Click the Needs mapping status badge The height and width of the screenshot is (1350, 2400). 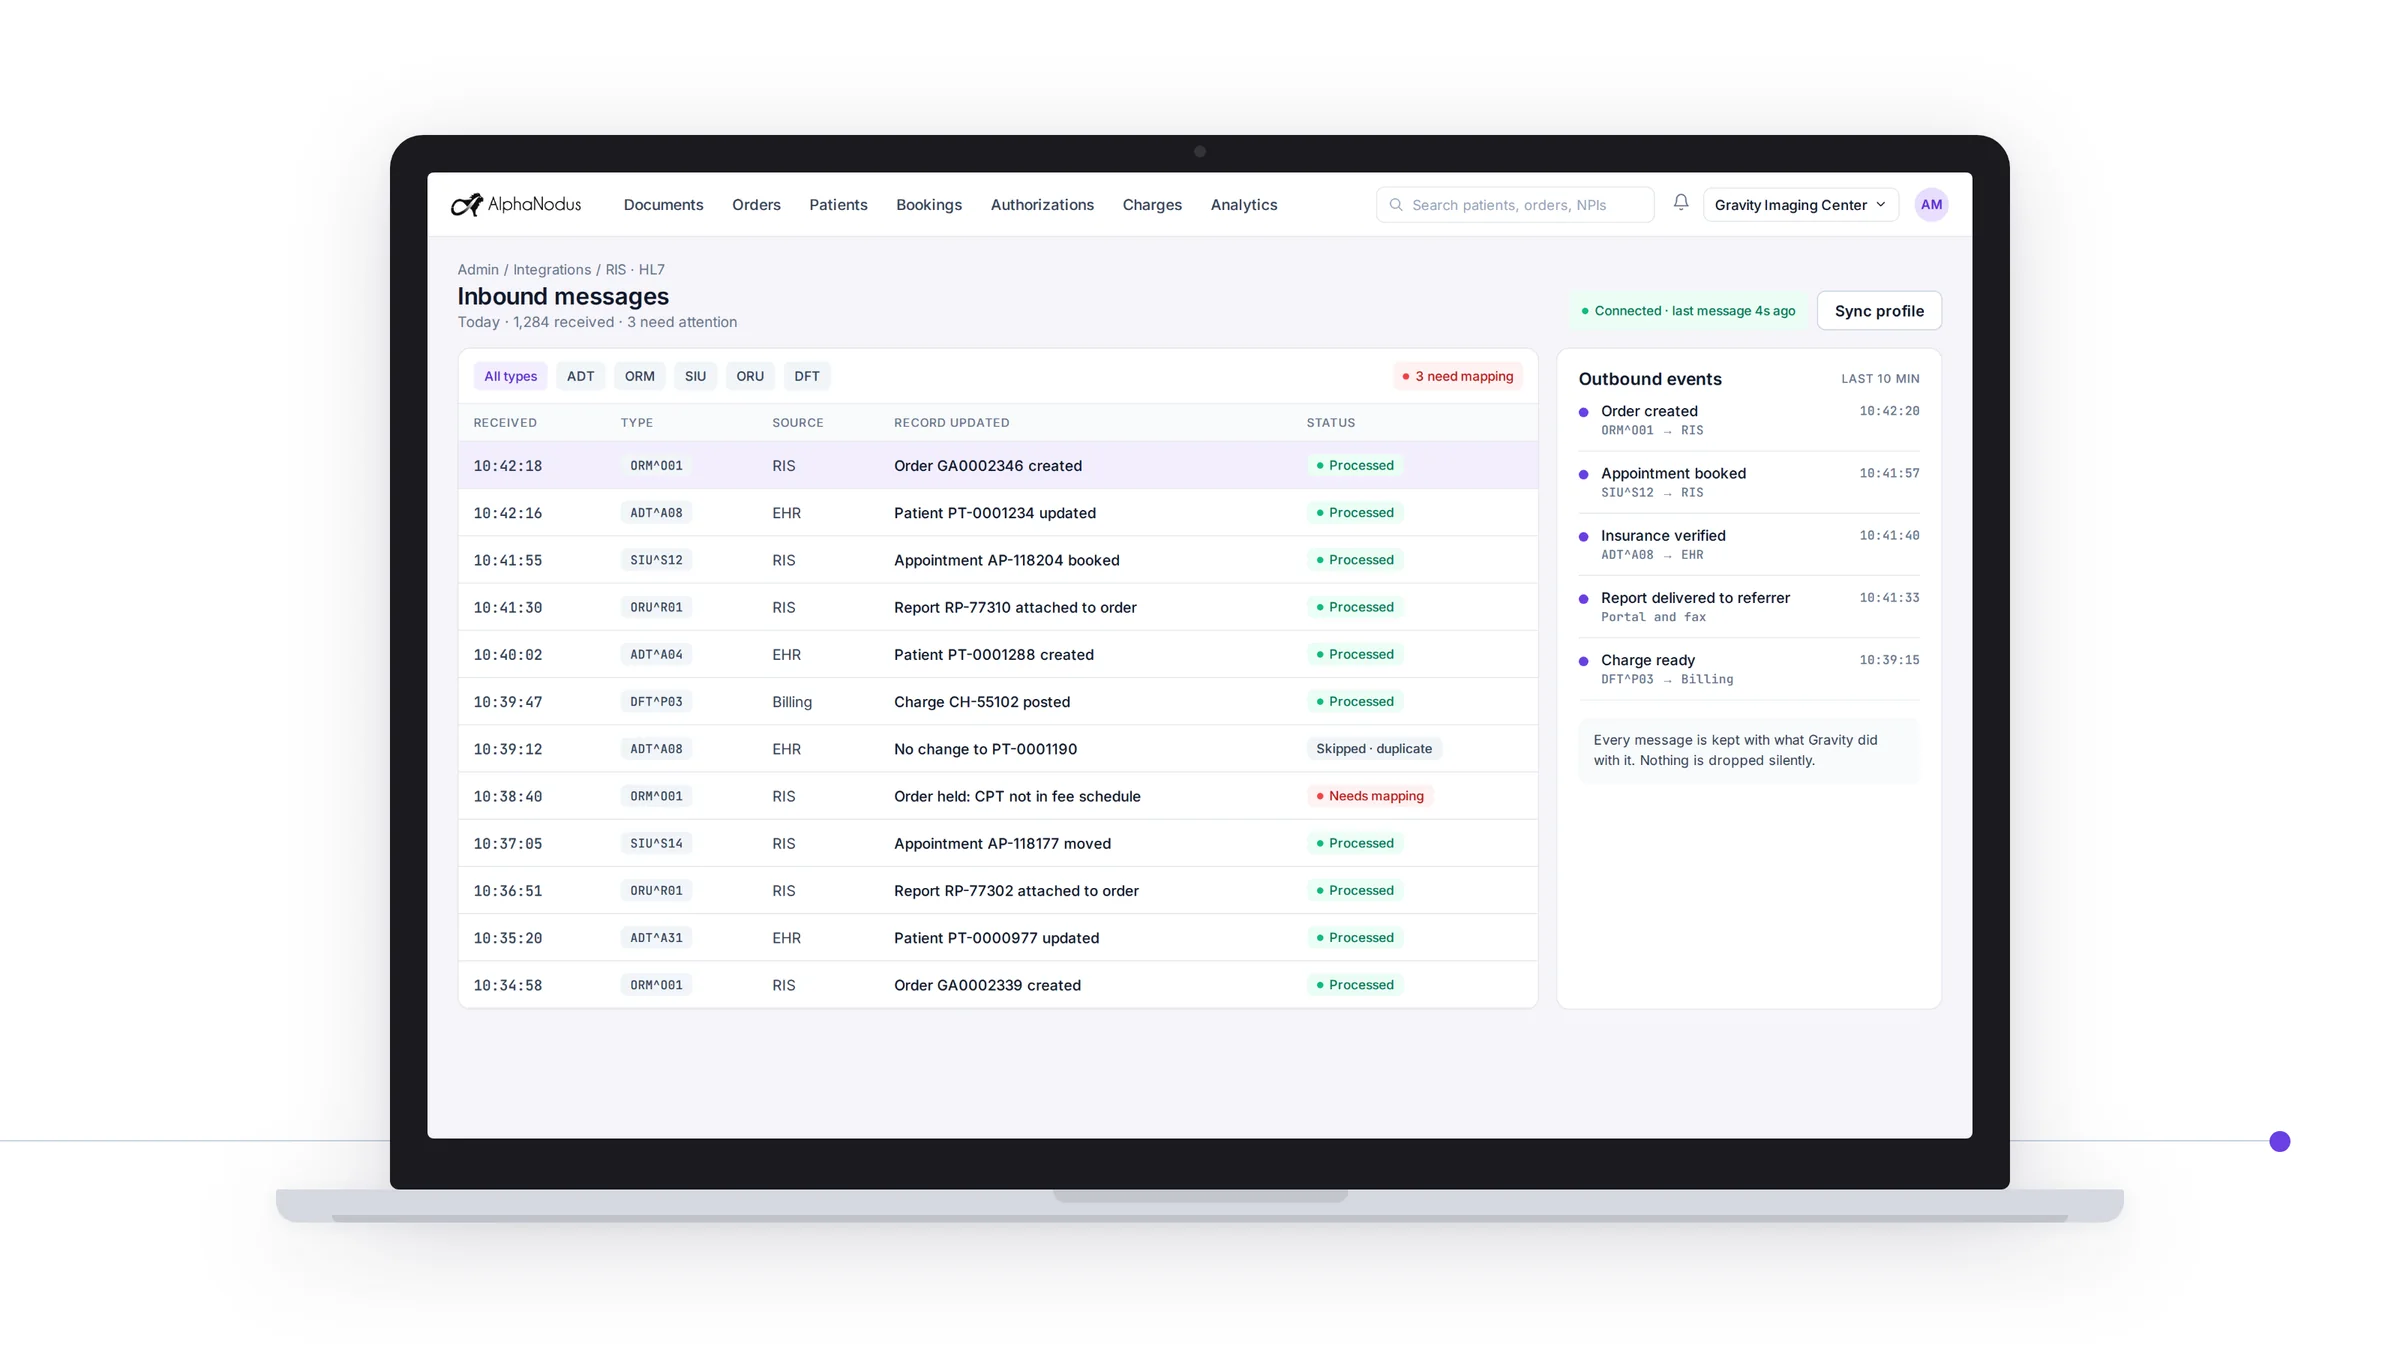coord(1369,796)
